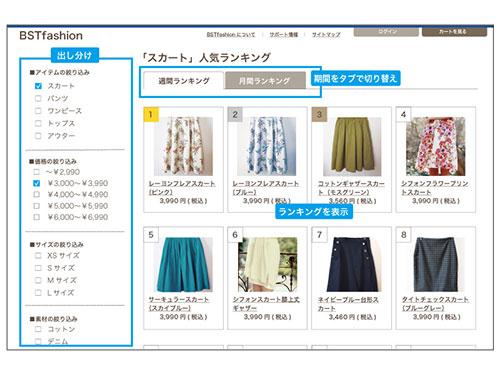Open rank 2 blue floral skirt image
Image resolution: width=500 pixels, height=375 pixels.
(267, 146)
